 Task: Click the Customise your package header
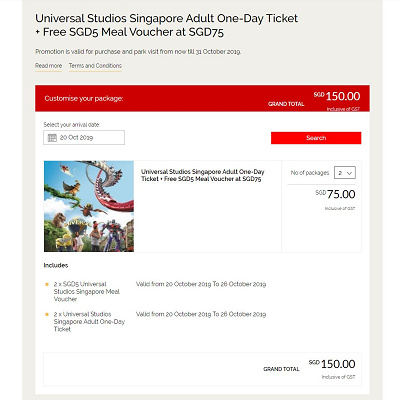84,98
